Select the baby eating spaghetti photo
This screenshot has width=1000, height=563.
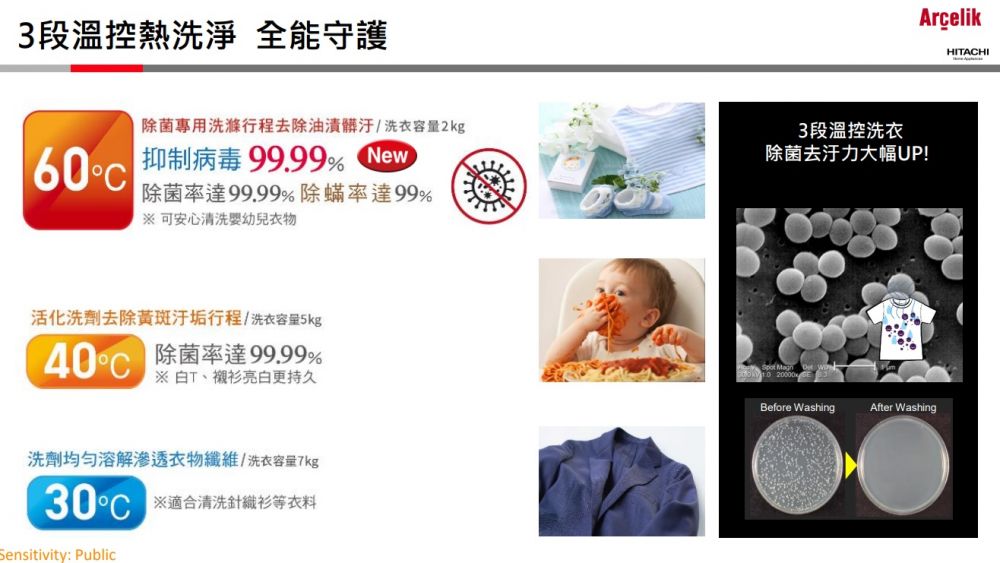pos(622,320)
